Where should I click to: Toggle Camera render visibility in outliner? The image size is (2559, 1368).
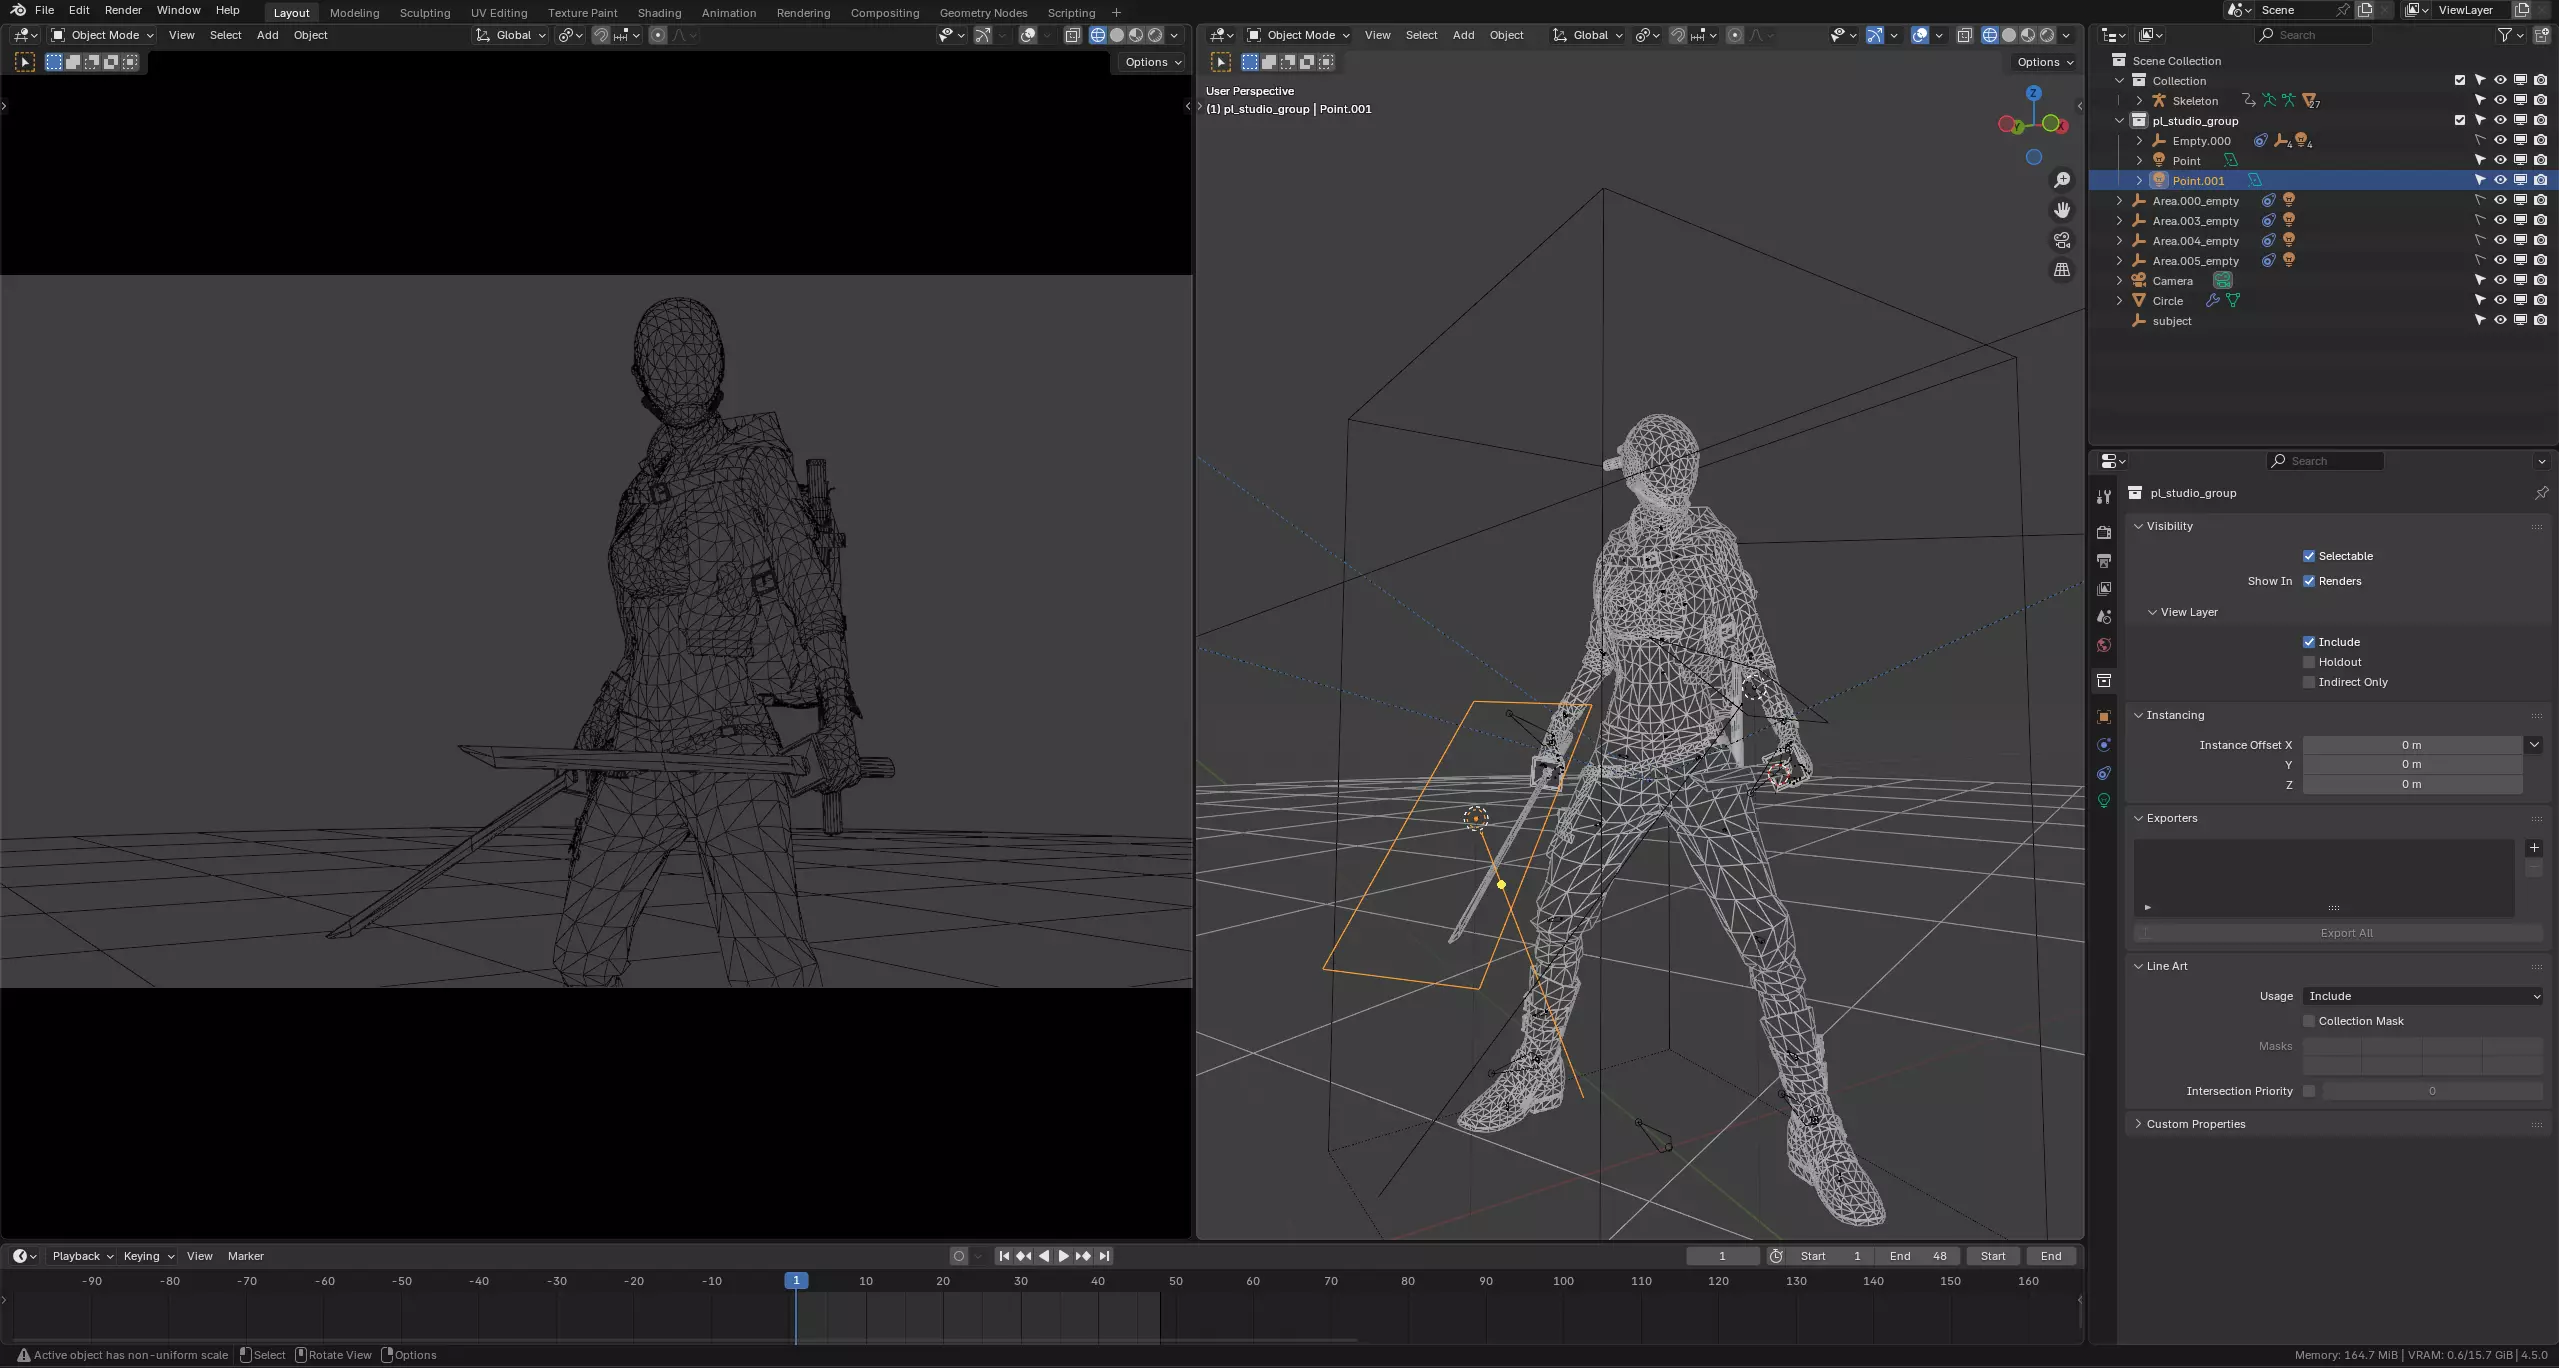pos(2540,280)
